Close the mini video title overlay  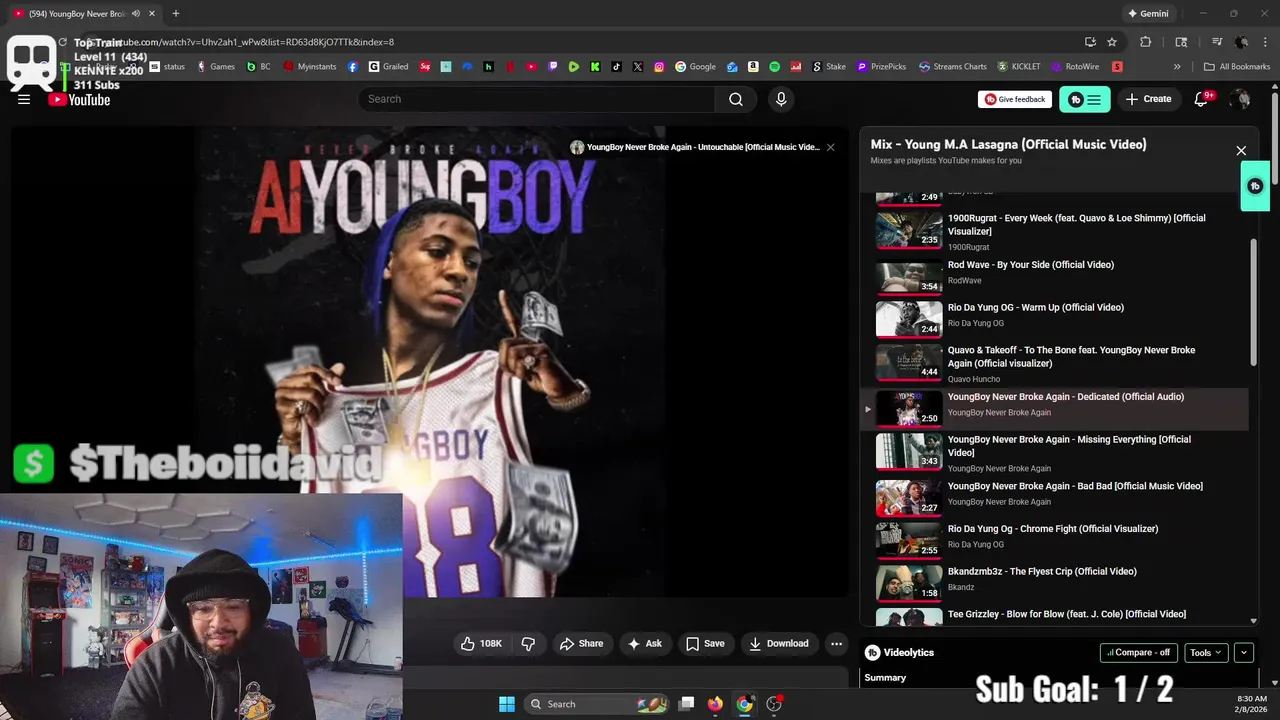coord(830,147)
